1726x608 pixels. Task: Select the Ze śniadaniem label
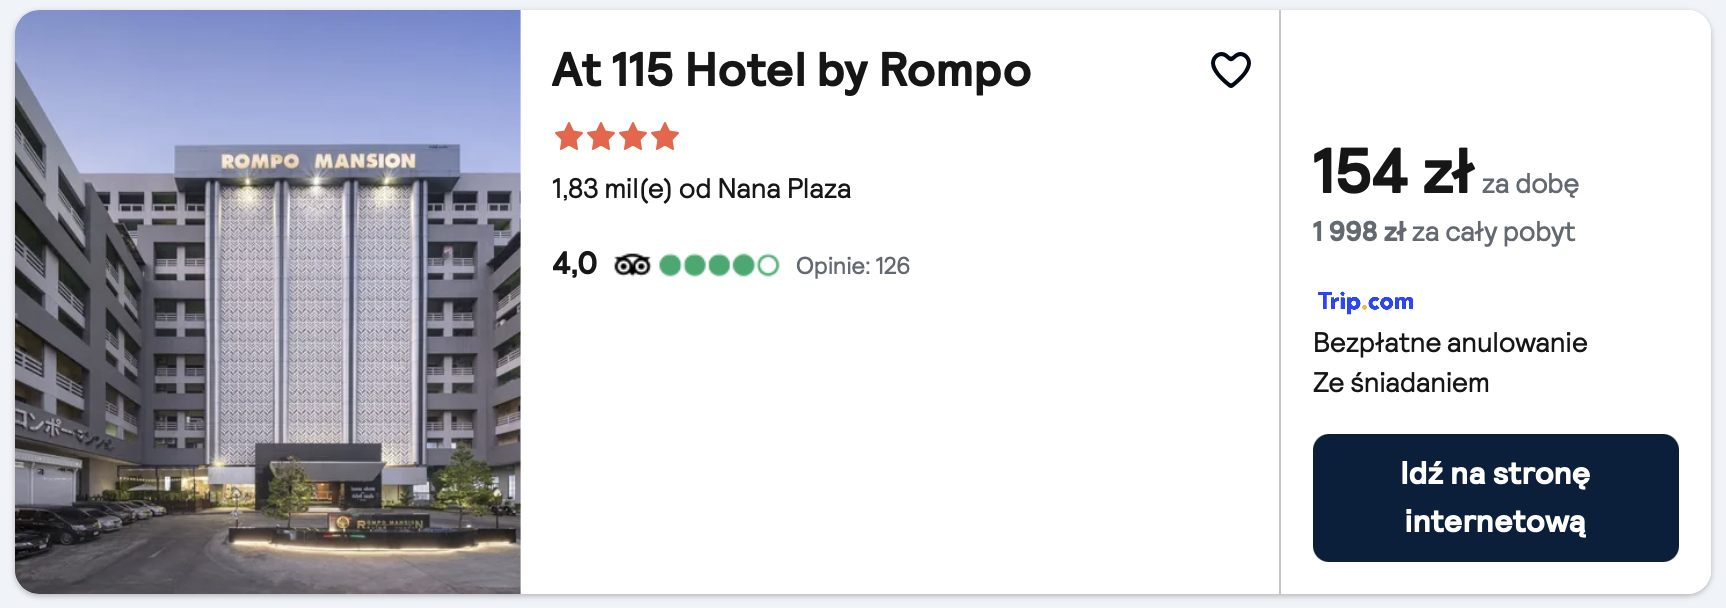(x=1400, y=383)
